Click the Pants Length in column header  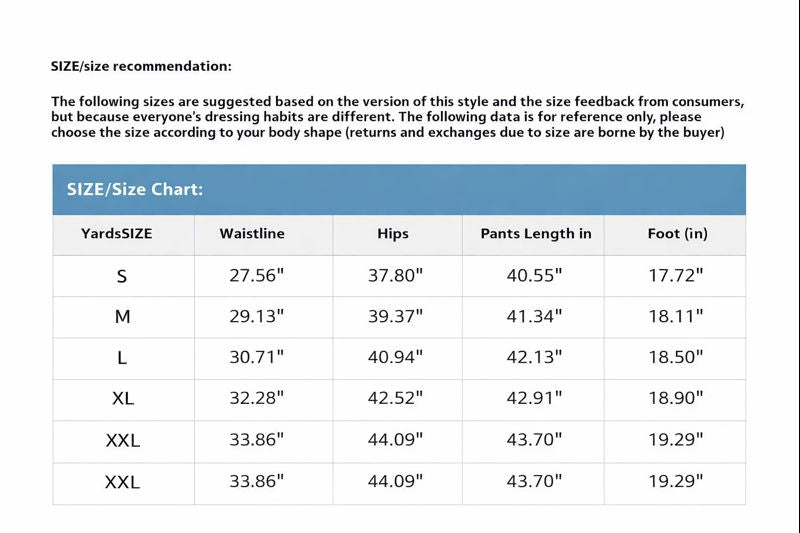[x=536, y=234]
